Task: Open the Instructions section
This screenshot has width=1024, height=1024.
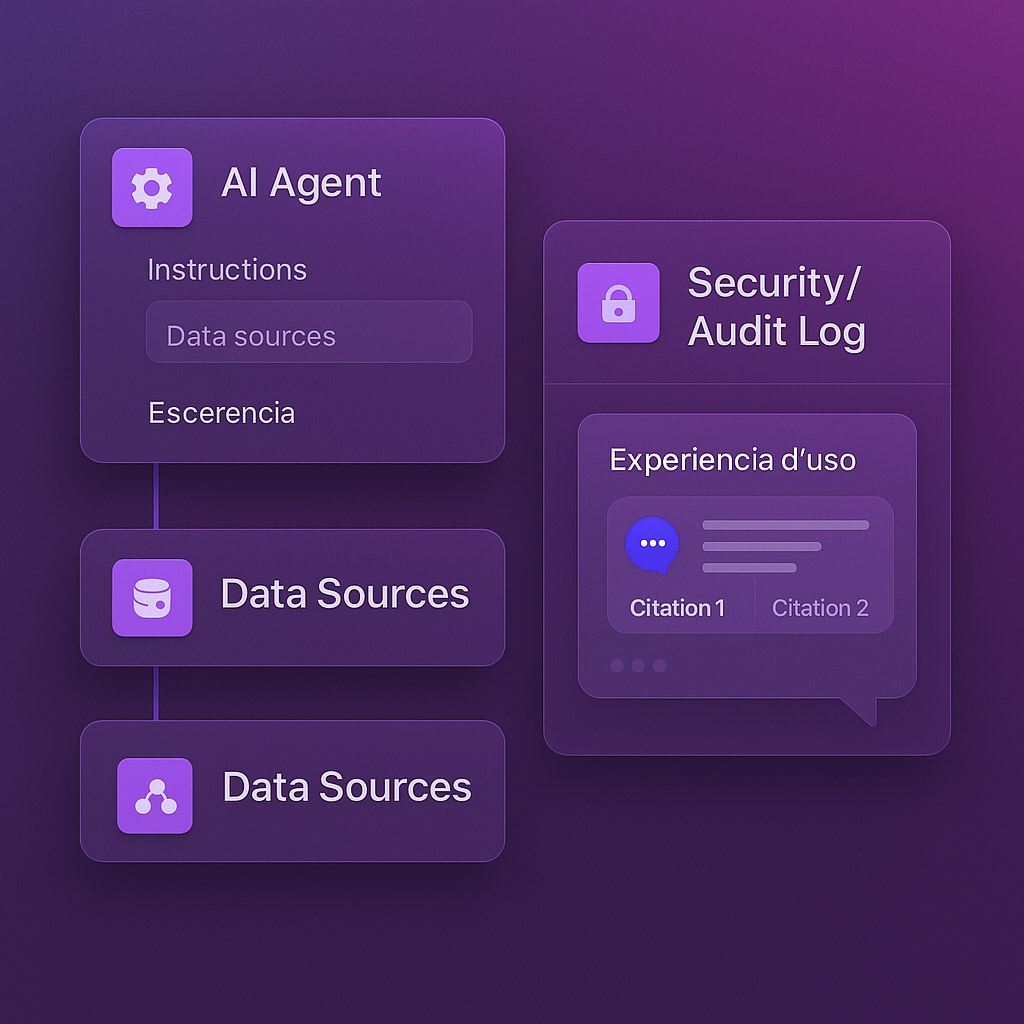Action: (227, 270)
